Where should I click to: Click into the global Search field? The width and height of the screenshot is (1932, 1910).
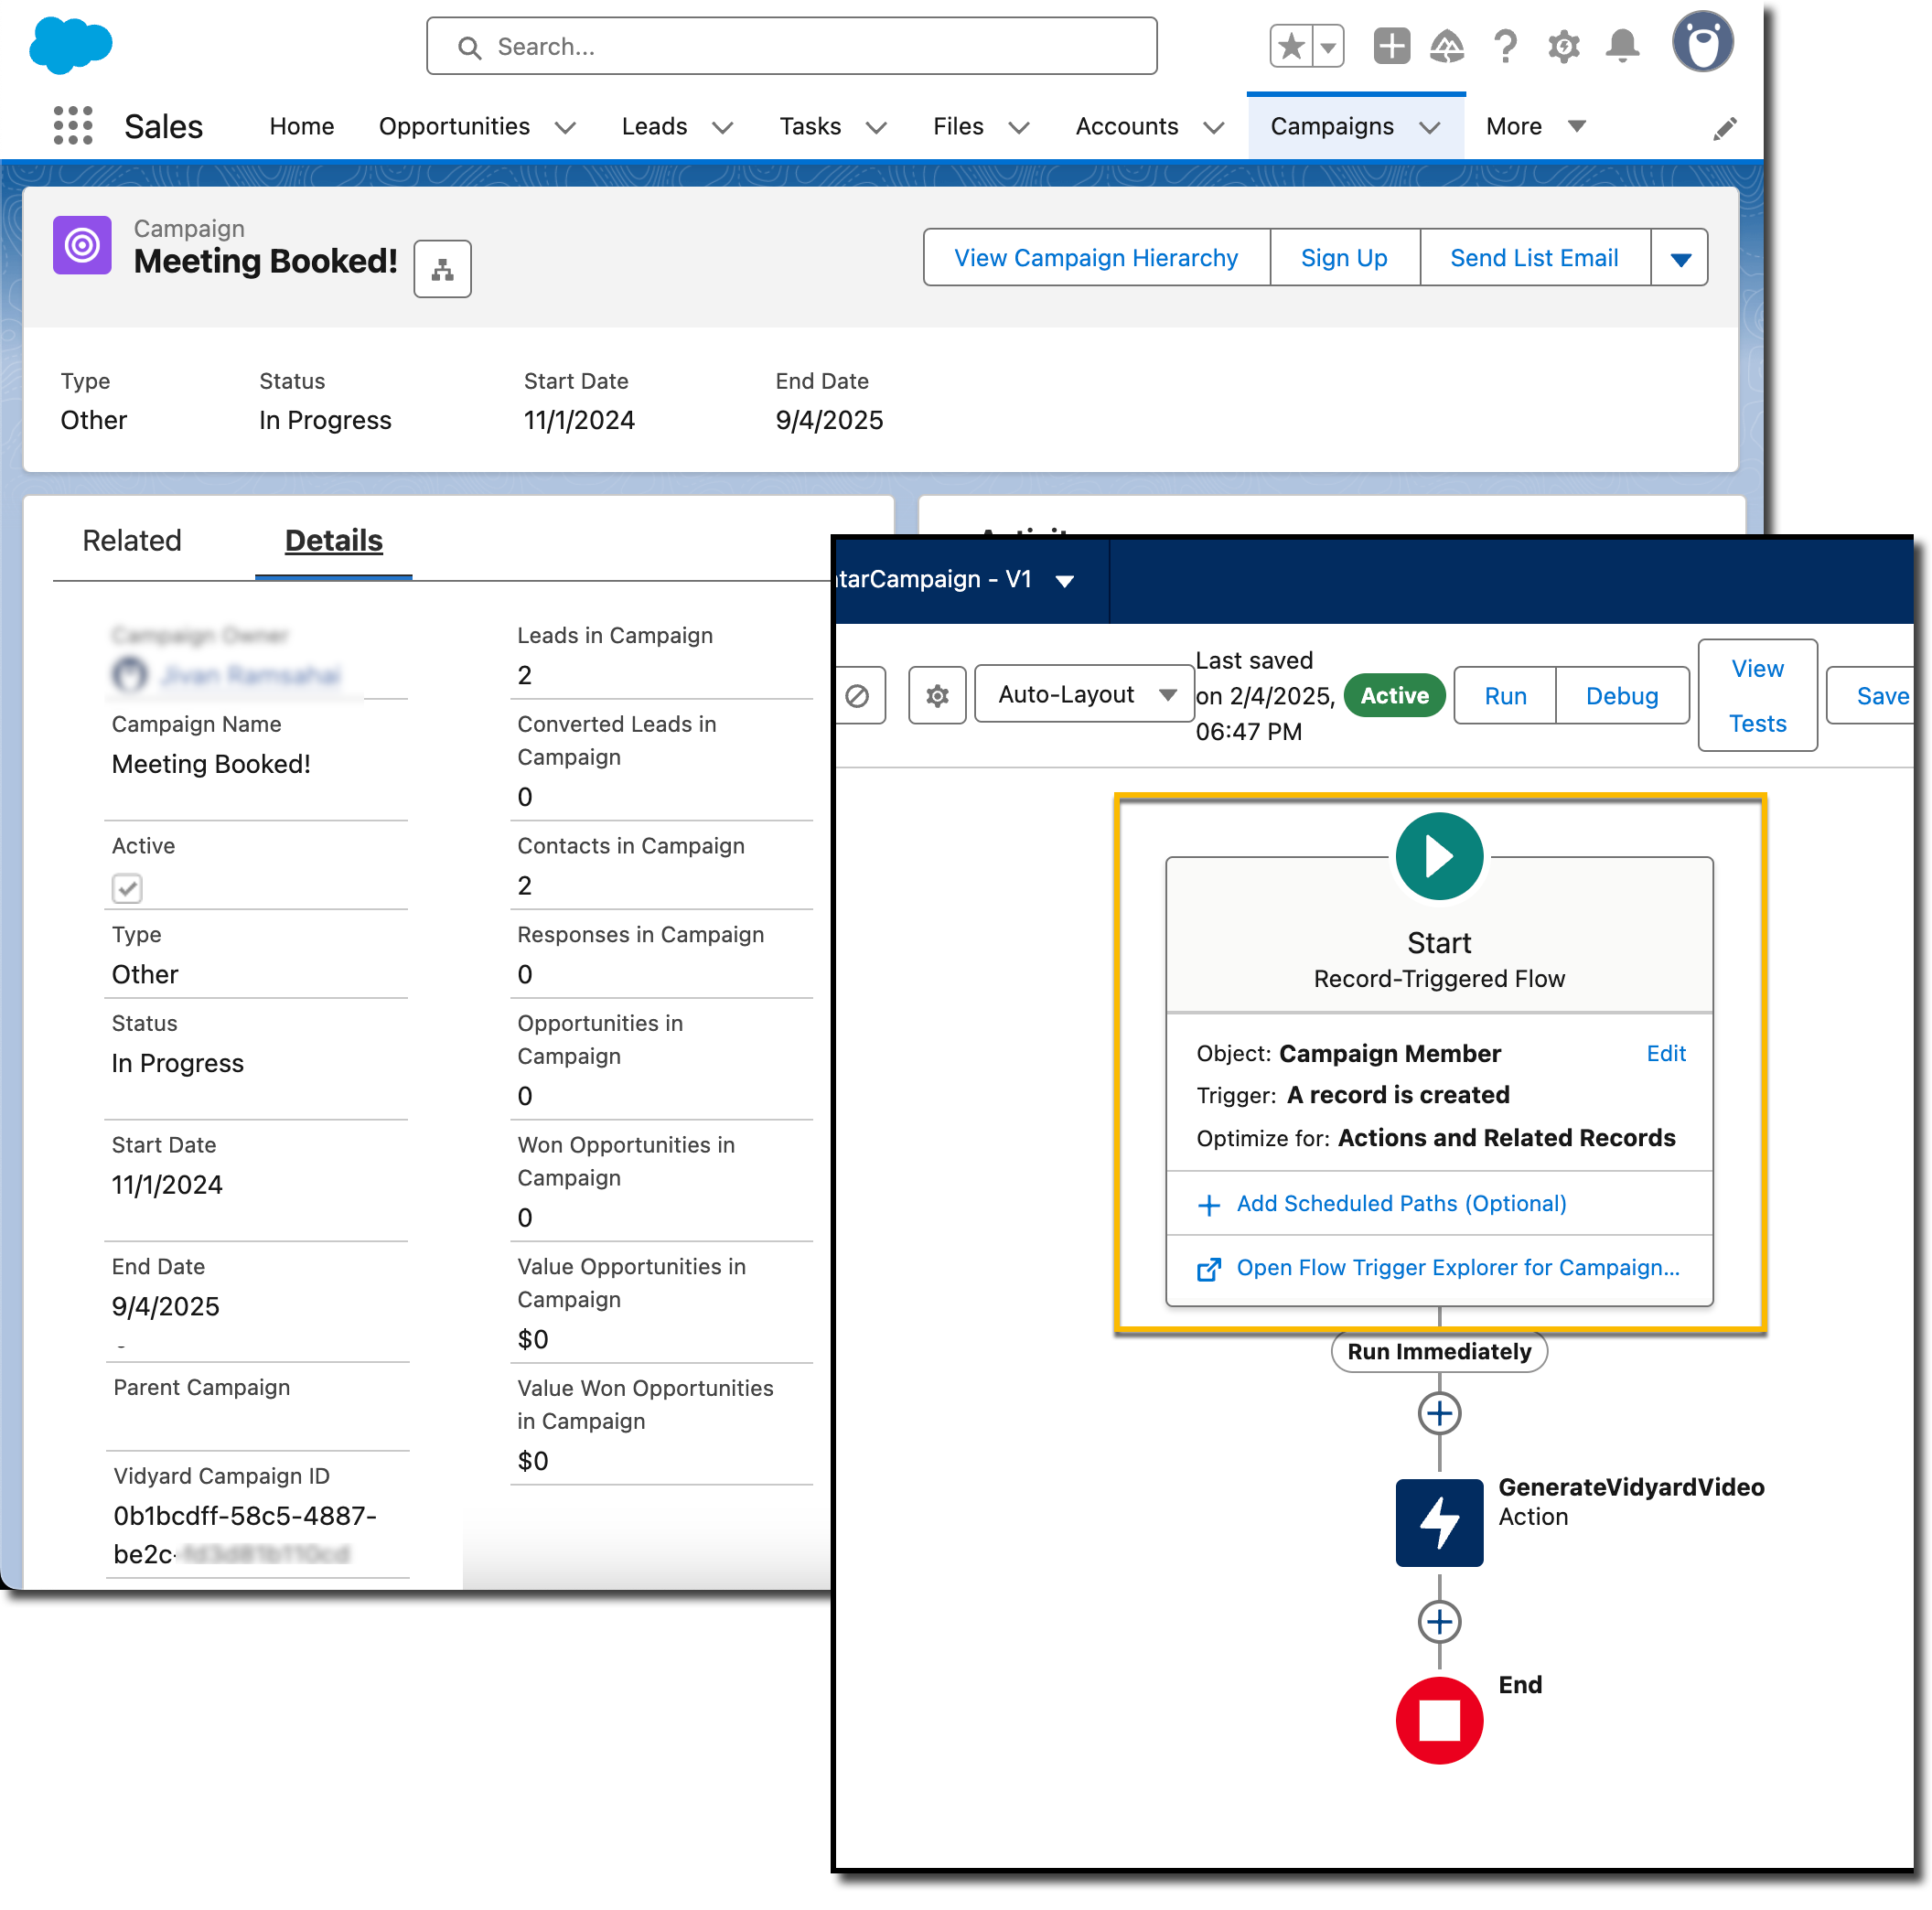click(x=790, y=47)
